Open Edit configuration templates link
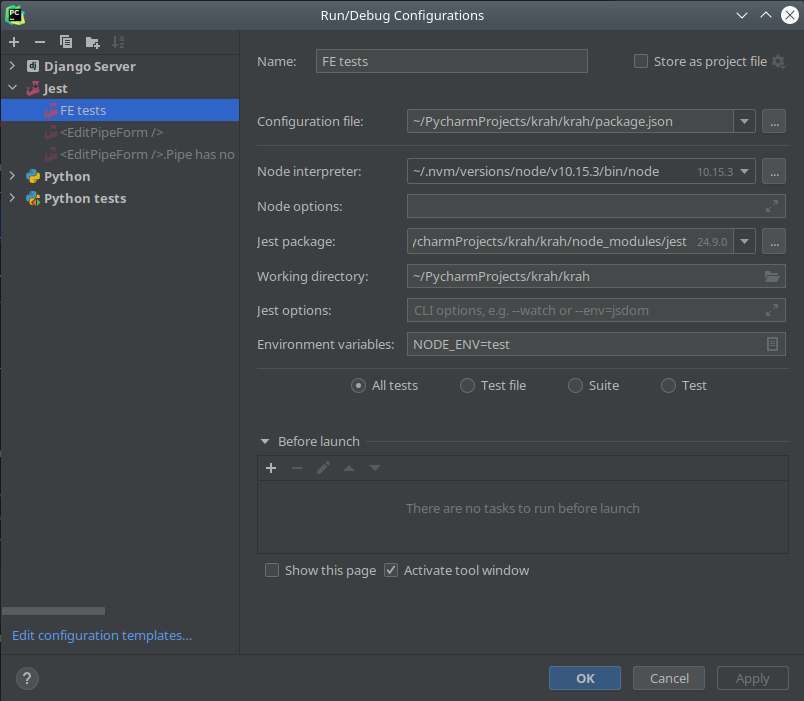The width and height of the screenshot is (804, 701). point(102,635)
